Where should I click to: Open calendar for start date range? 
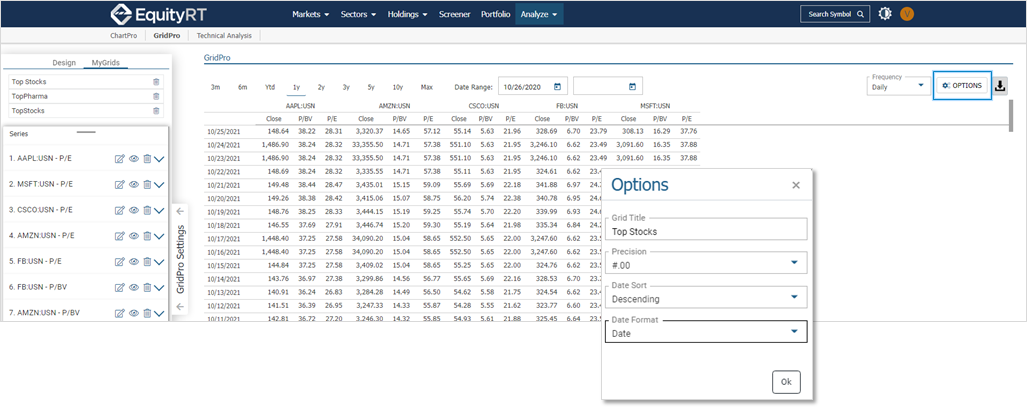[558, 86]
